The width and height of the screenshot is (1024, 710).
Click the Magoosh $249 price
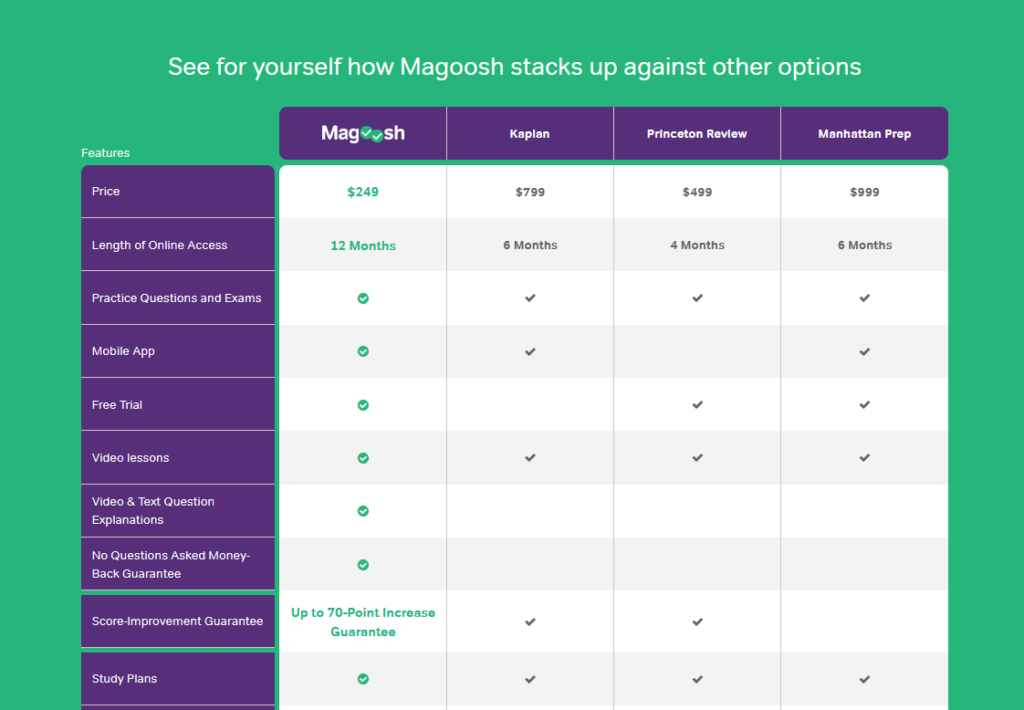[x=363, y=192]
